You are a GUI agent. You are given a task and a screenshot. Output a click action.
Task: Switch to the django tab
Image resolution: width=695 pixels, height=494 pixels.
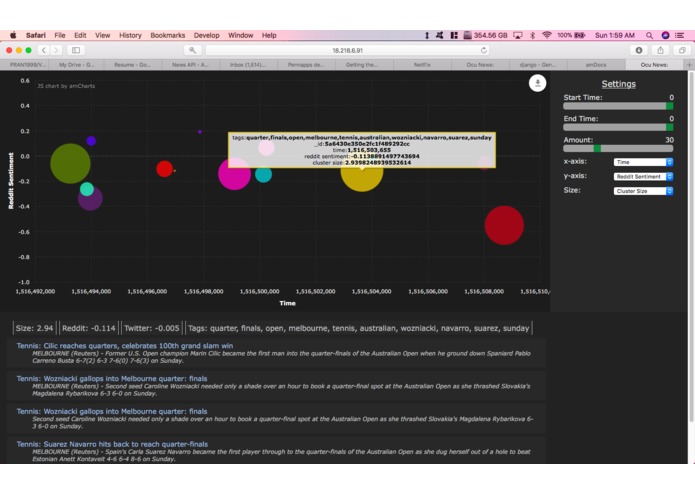(x=538, y=65)
